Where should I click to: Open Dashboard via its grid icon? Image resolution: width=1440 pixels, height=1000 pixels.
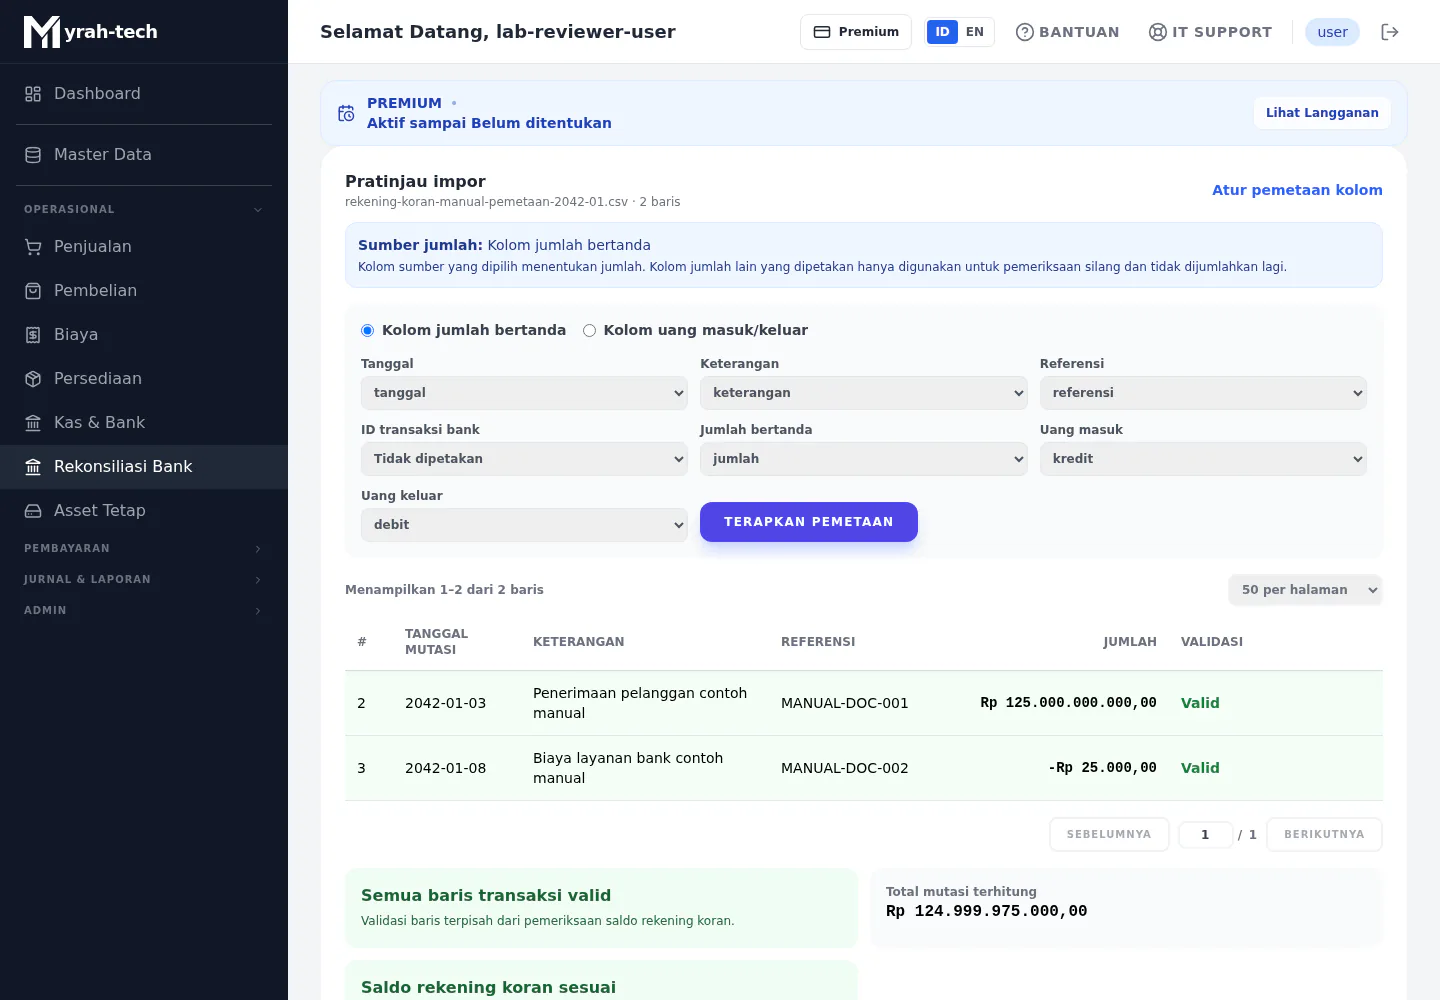tap(33, 94)
